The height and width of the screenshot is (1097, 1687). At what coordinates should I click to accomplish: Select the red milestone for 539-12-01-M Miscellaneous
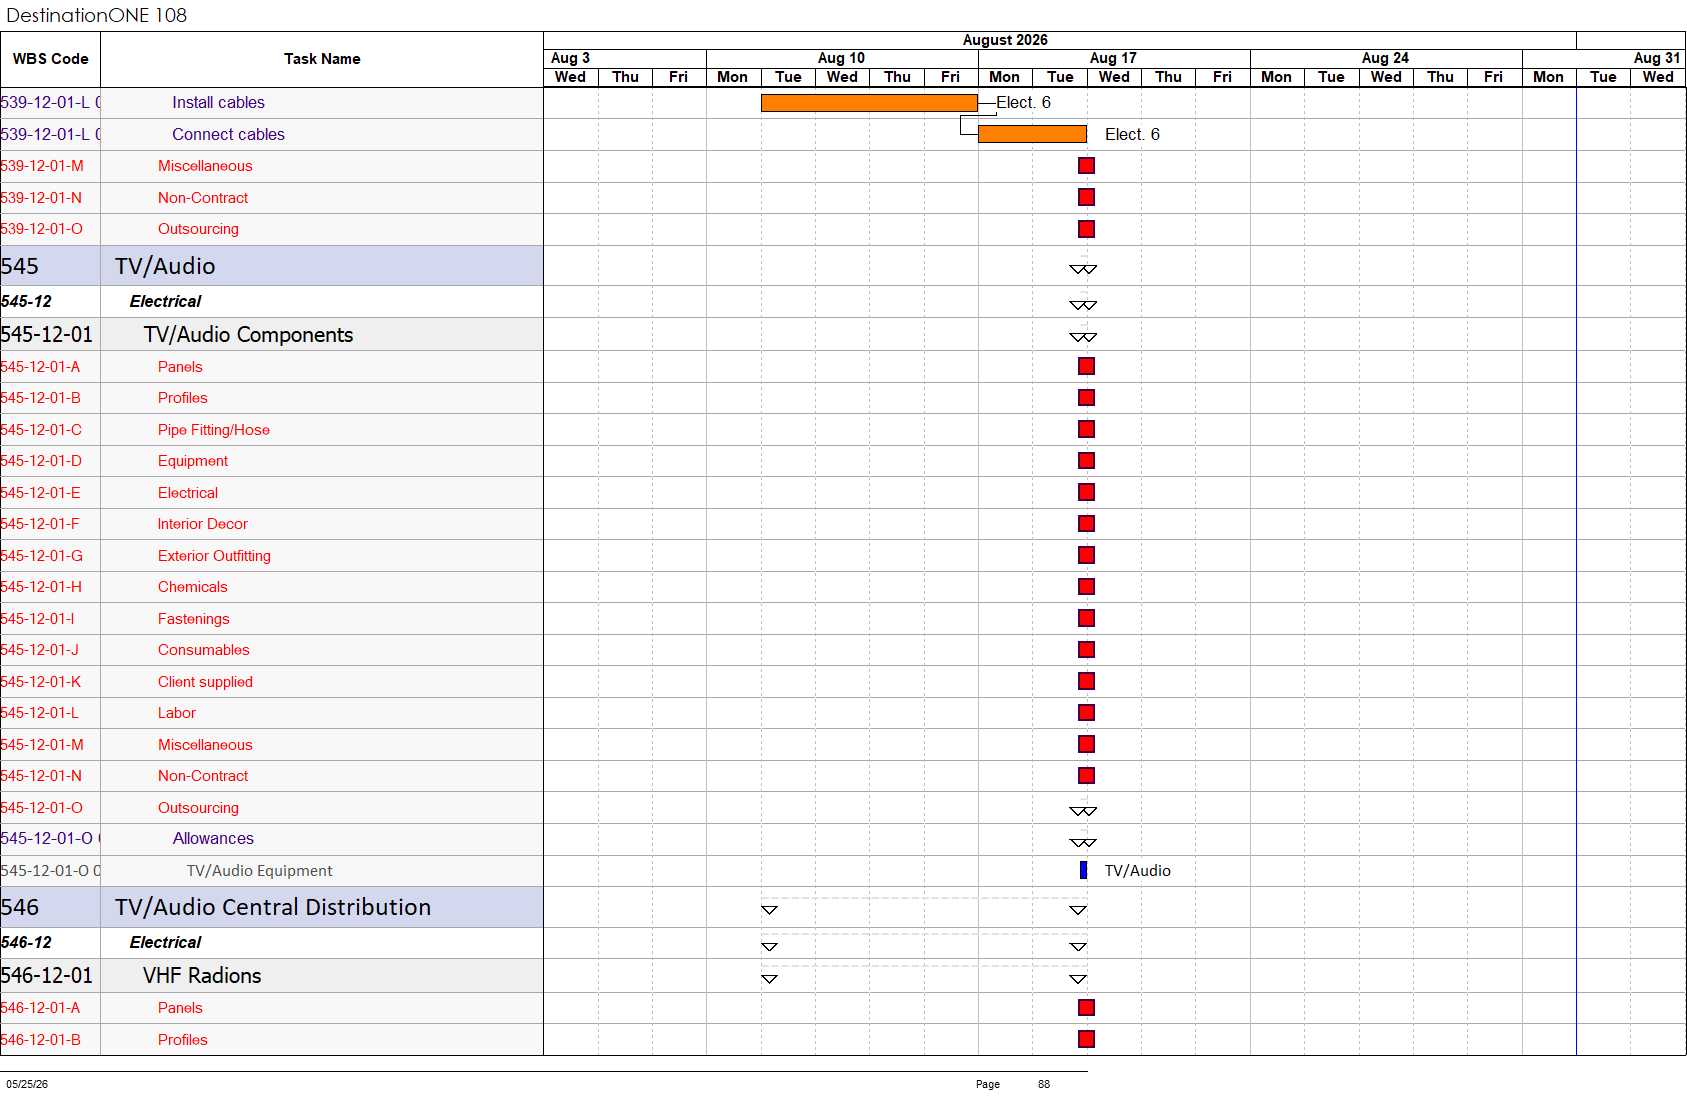(x=1086, y=166)
